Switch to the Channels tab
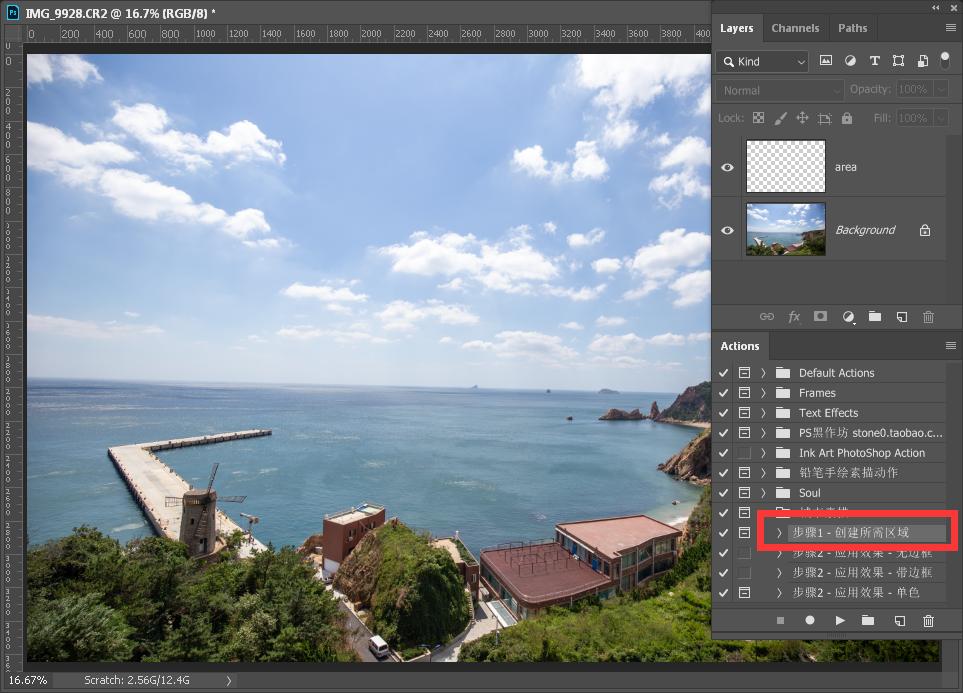963x693 pixels. 795,28
